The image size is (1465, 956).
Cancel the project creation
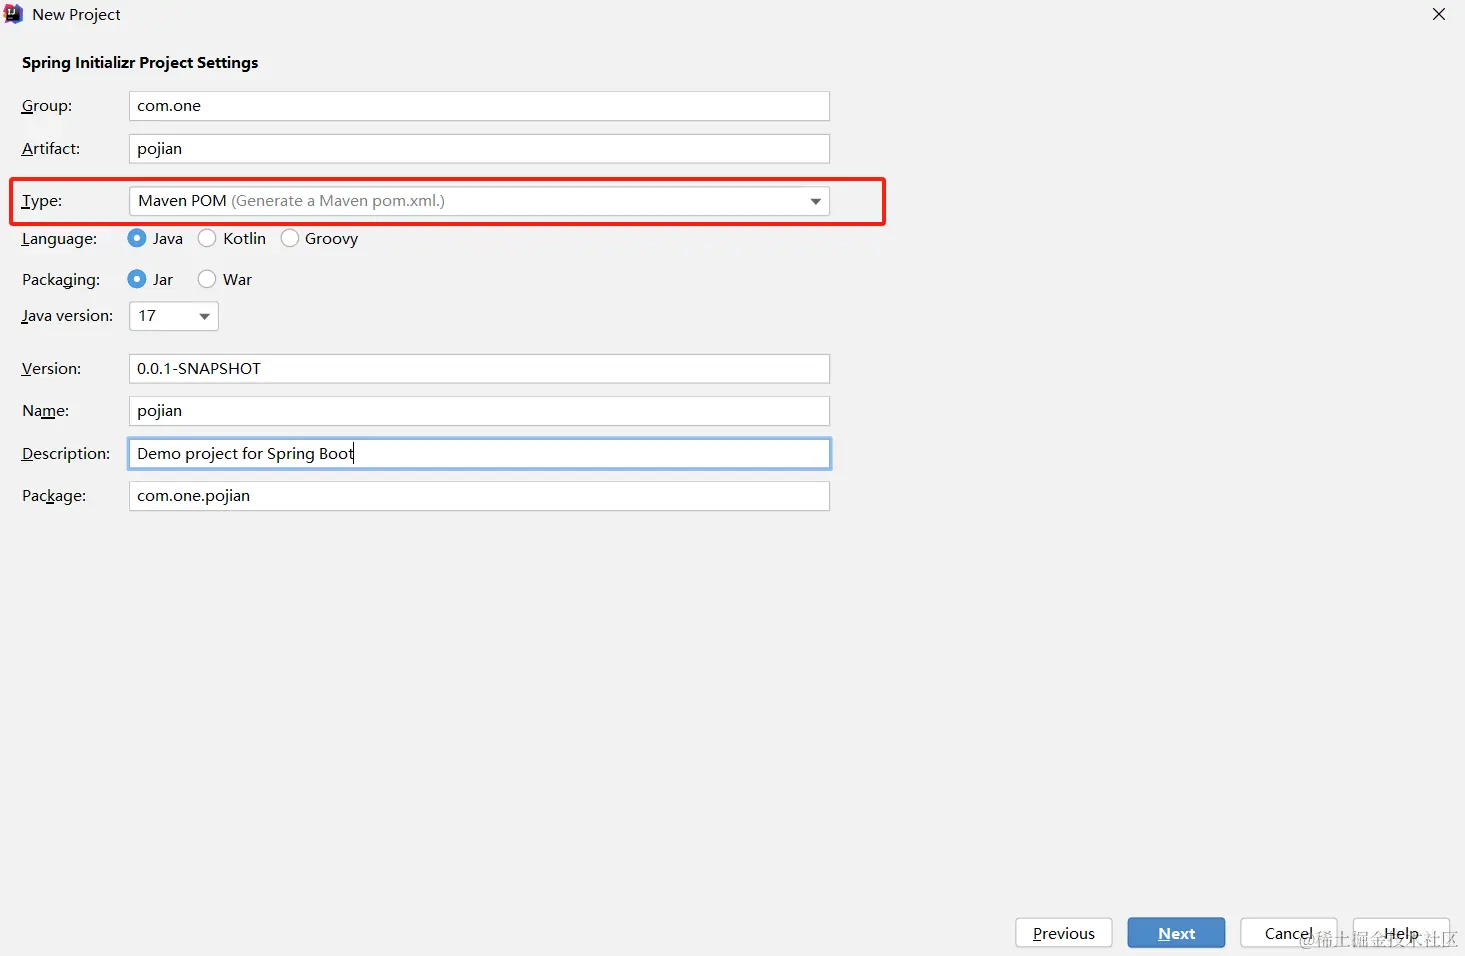[1289, 933]
